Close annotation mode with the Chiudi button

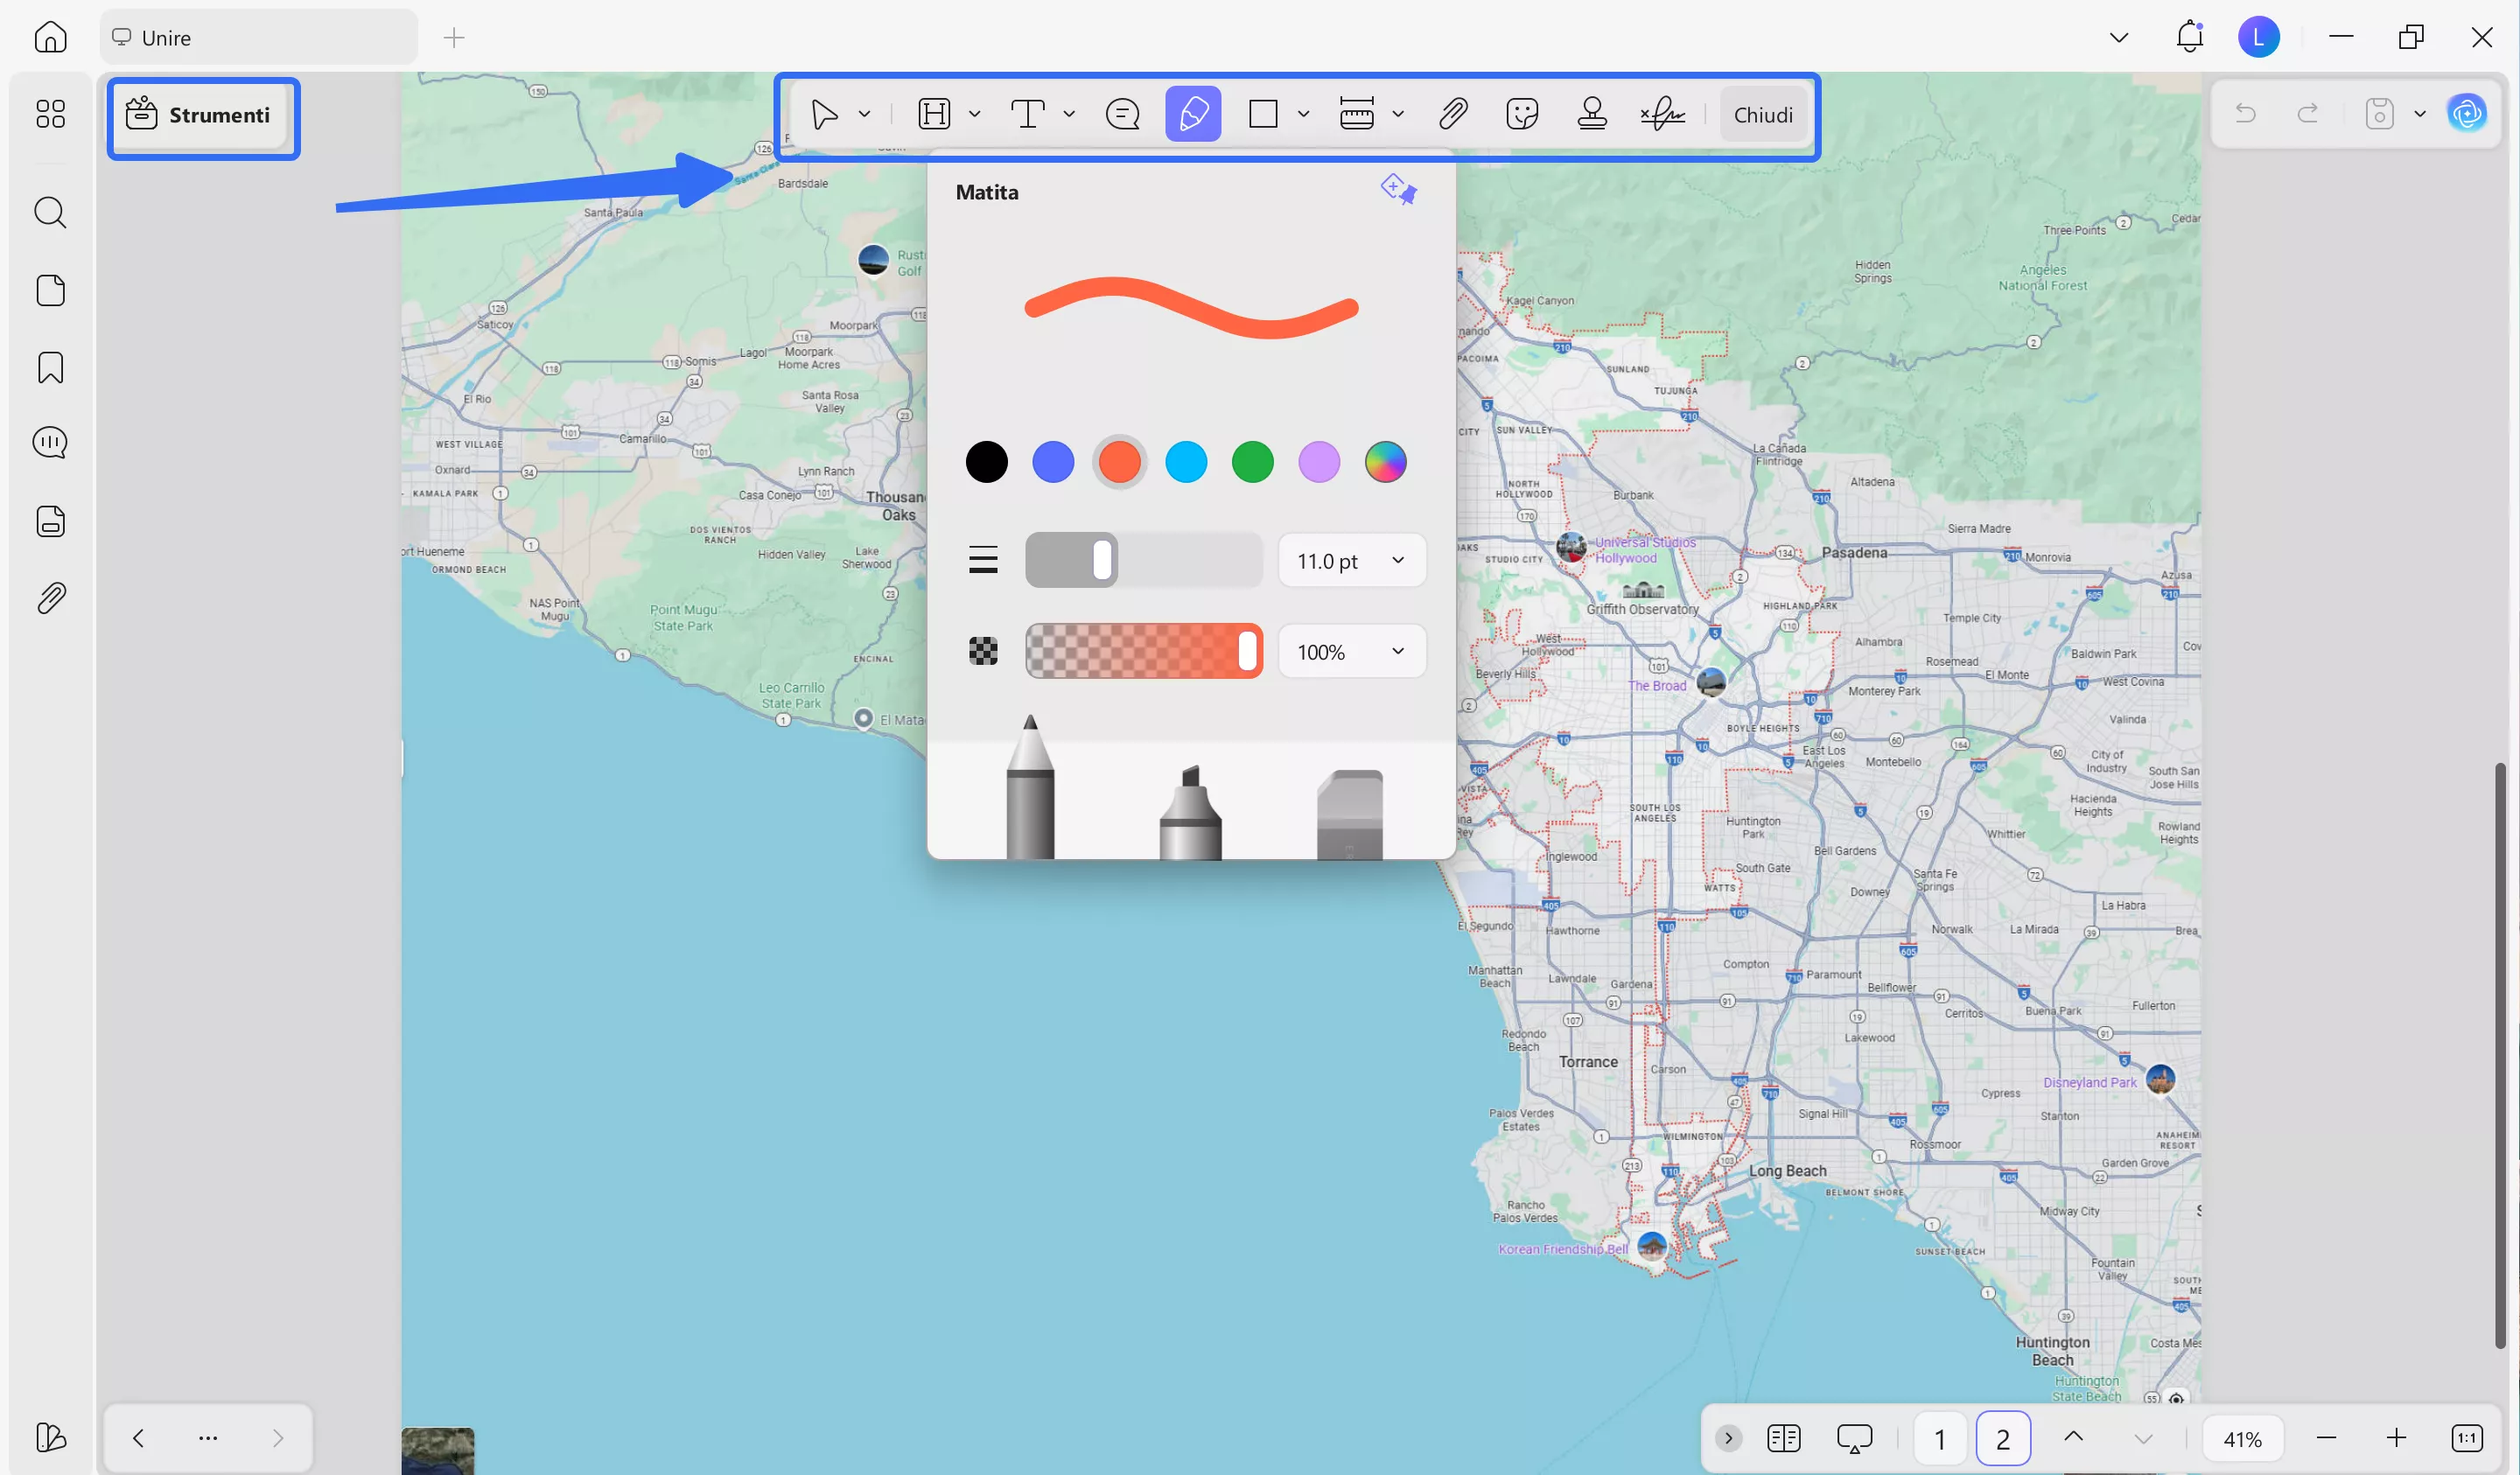1763,113
